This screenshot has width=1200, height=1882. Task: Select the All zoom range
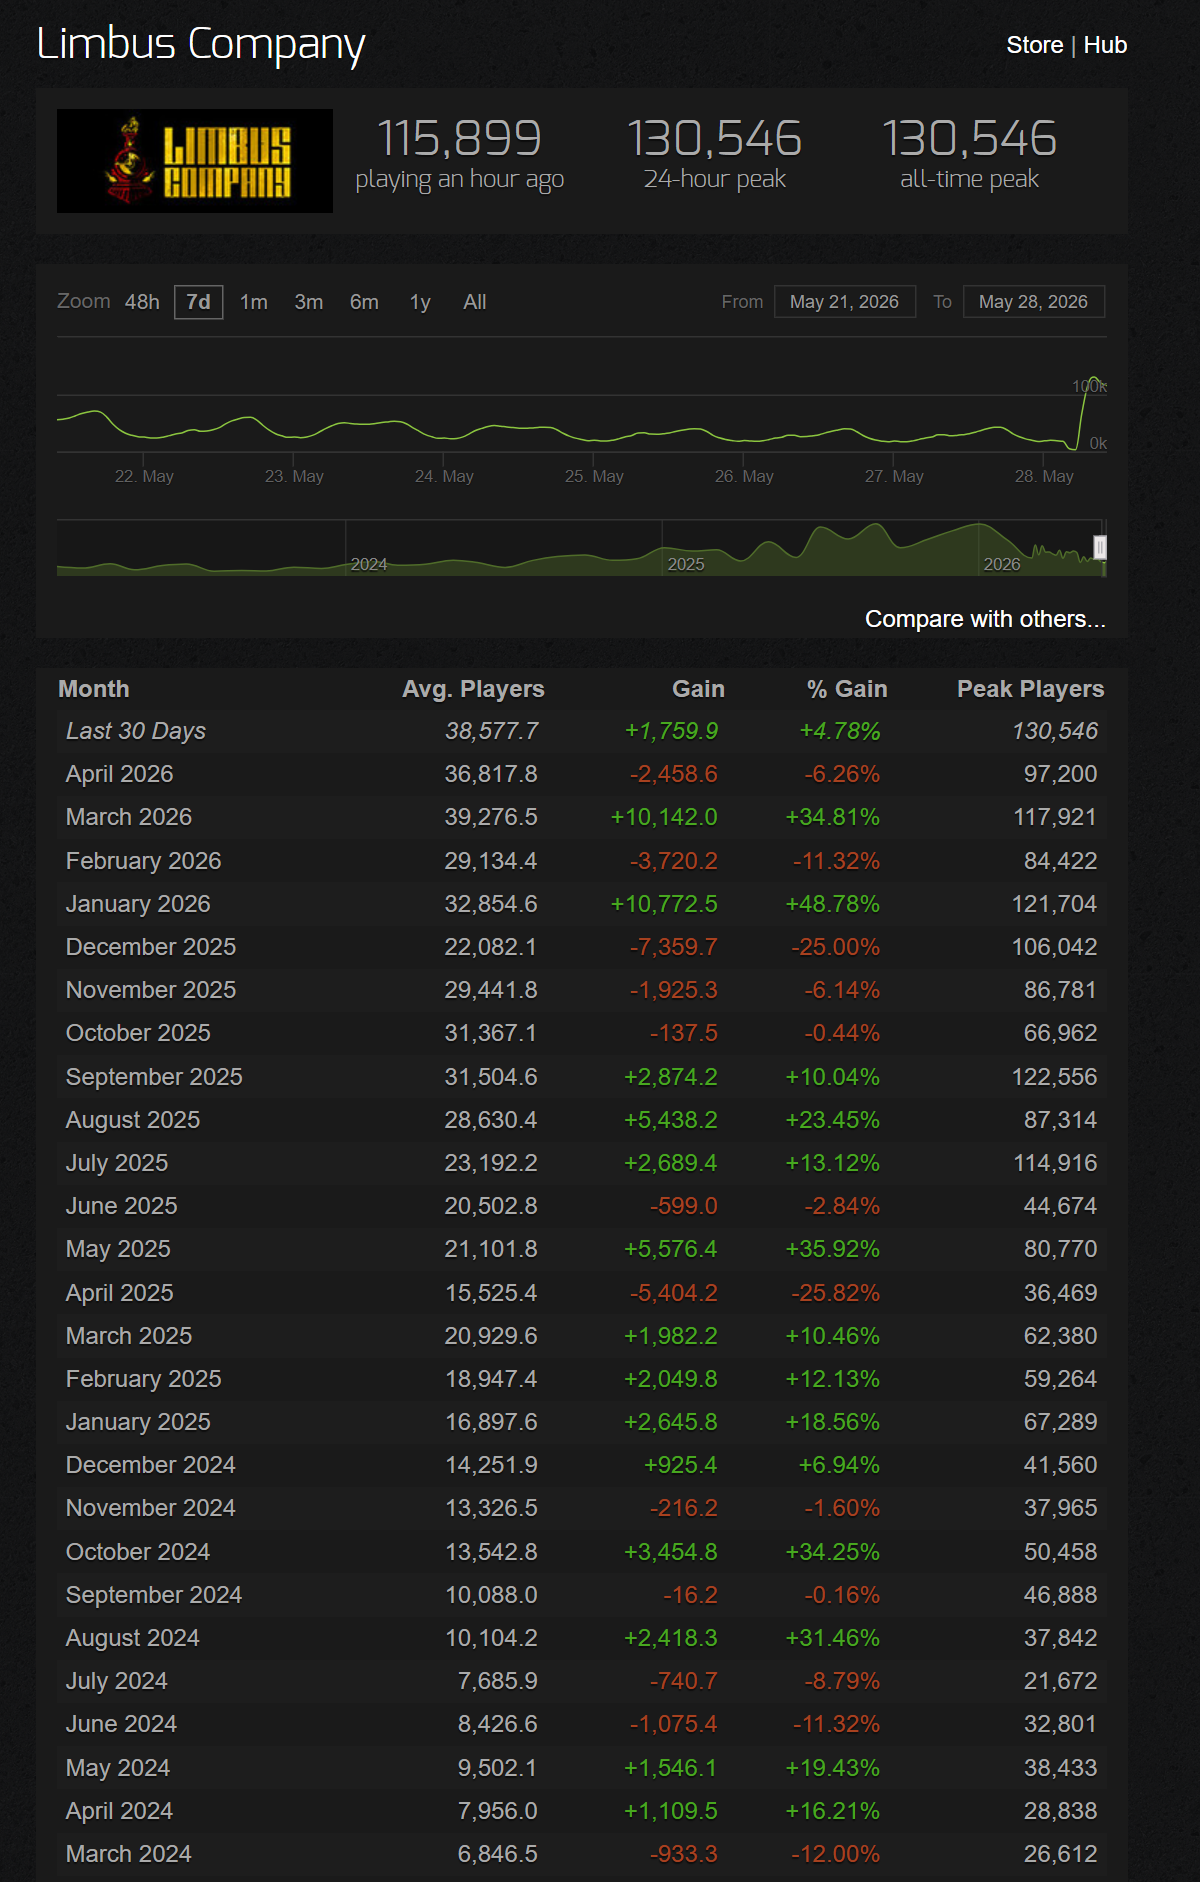pyautogui.click(x=475, y=302)
